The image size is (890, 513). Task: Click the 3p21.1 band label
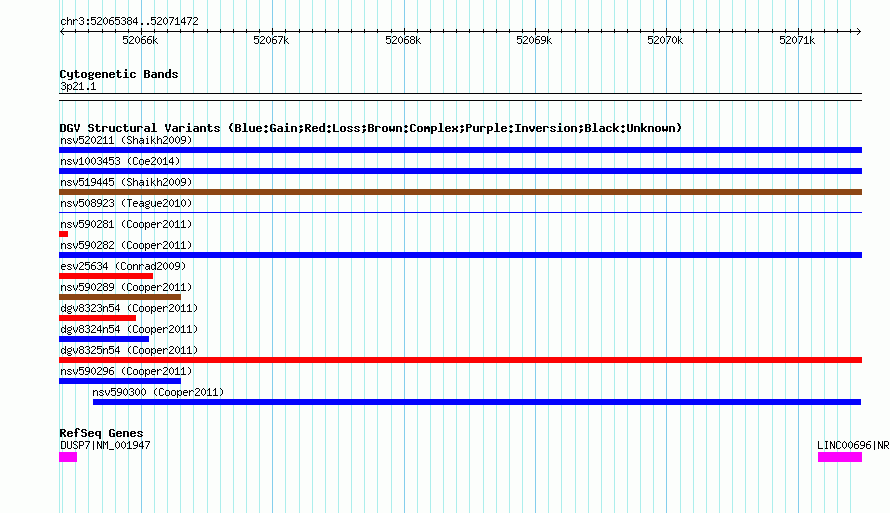pos(78,86)
